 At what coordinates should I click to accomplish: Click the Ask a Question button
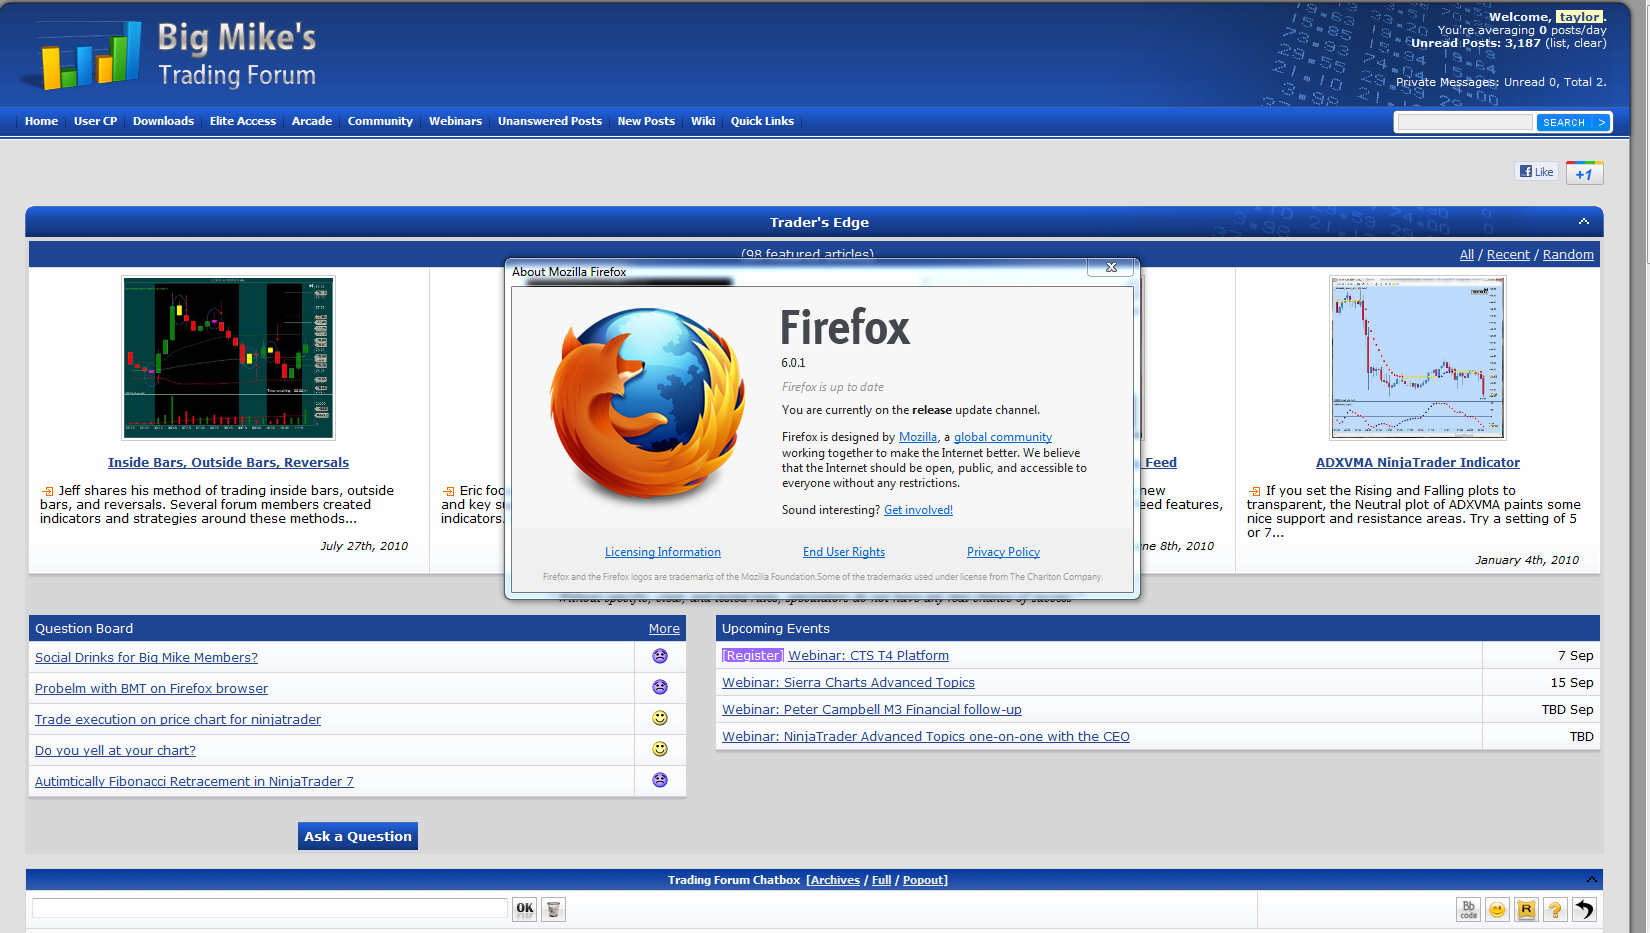(x=358, y=836)
